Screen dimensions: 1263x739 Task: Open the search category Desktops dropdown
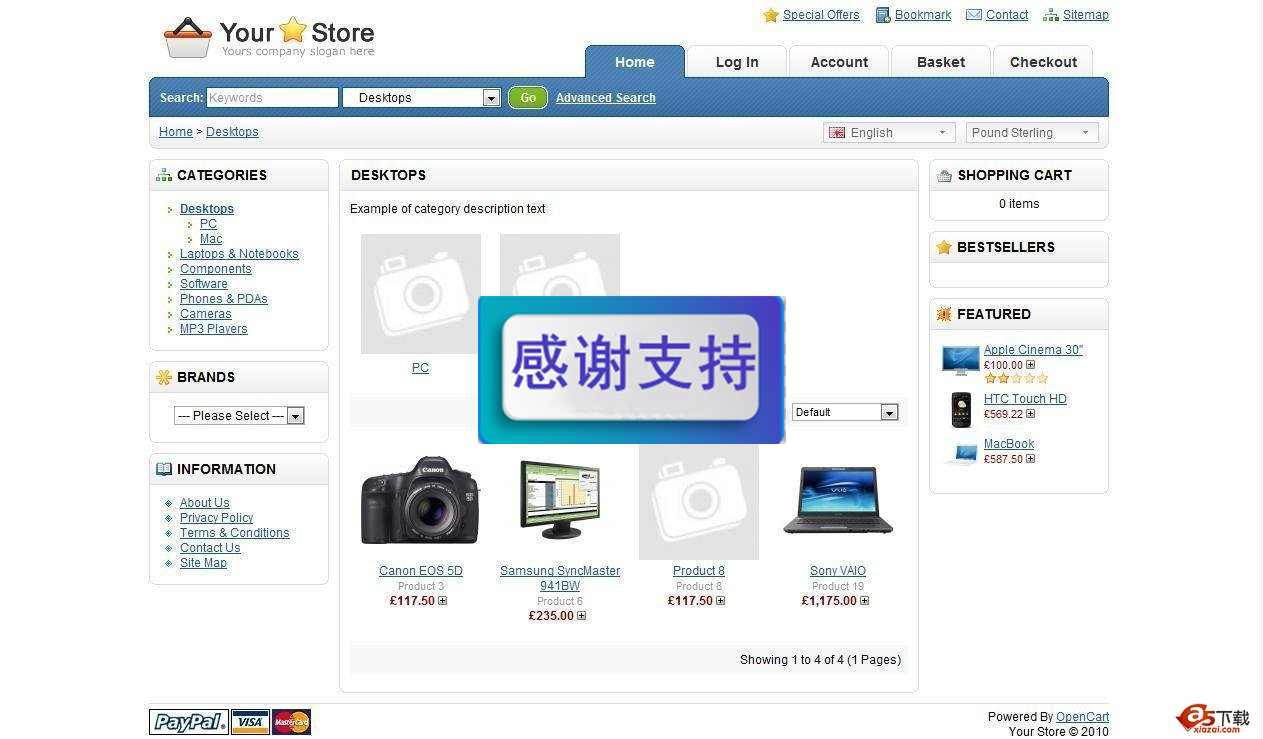(421, 98)
